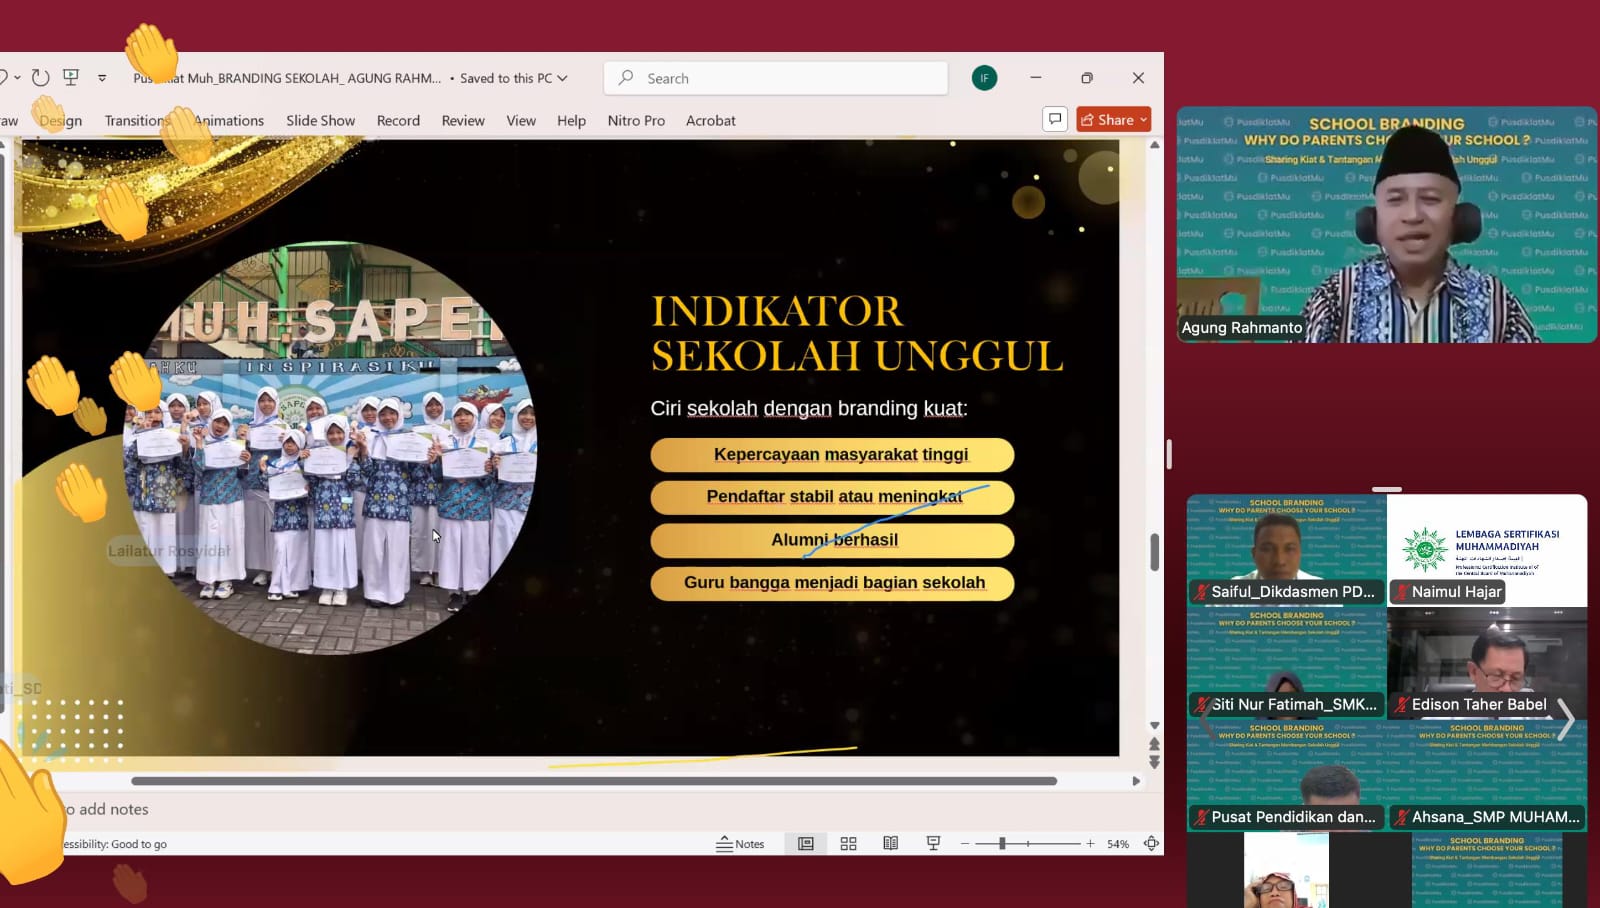
Task: Show next participants page in video gallery
Action: point(1566,718)
